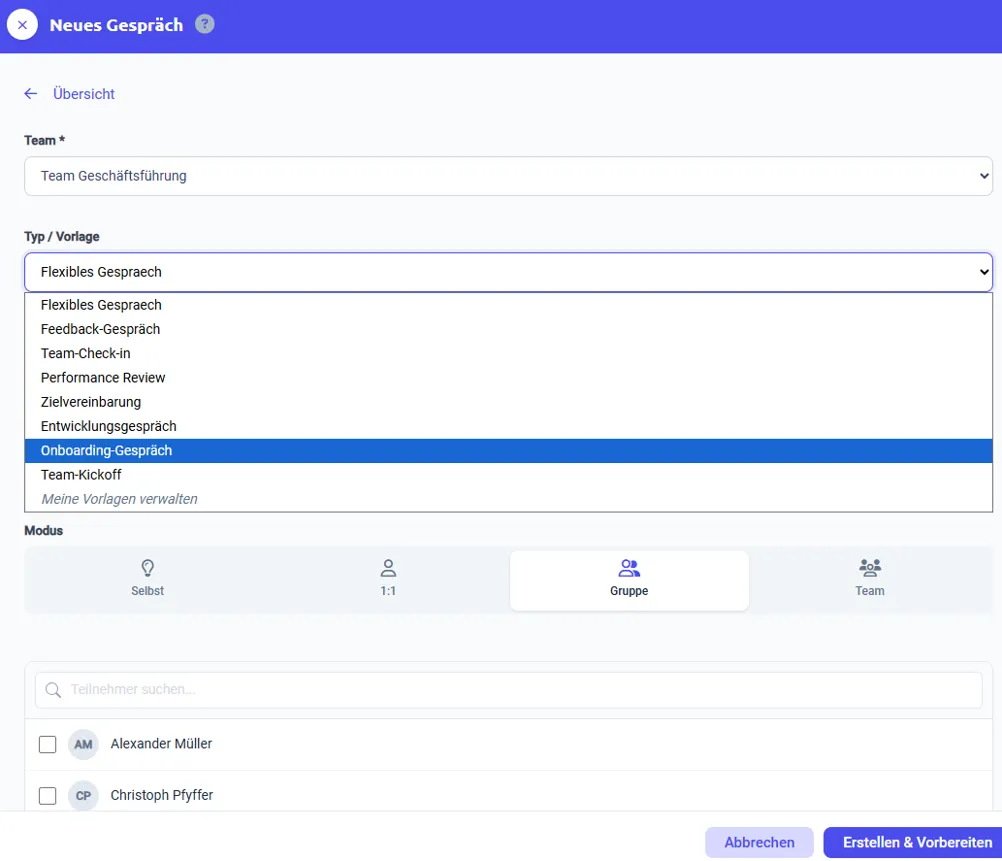Close the Neues Gespräch dialog with the X icon
Image resolution: width=1002 pixels, height=861 pixels.
point(22,25)
